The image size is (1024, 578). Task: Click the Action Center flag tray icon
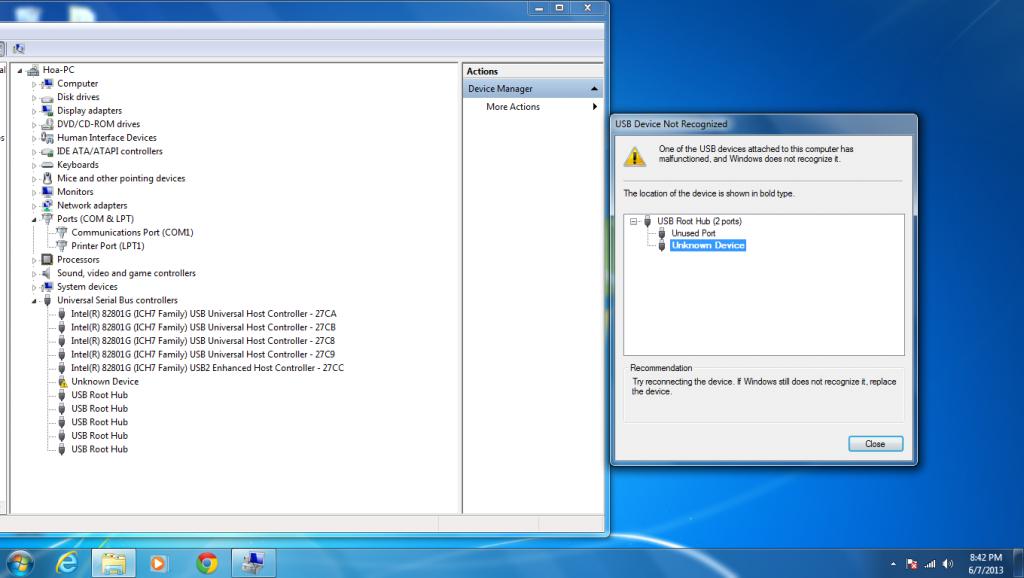click(x=912, y=564)
